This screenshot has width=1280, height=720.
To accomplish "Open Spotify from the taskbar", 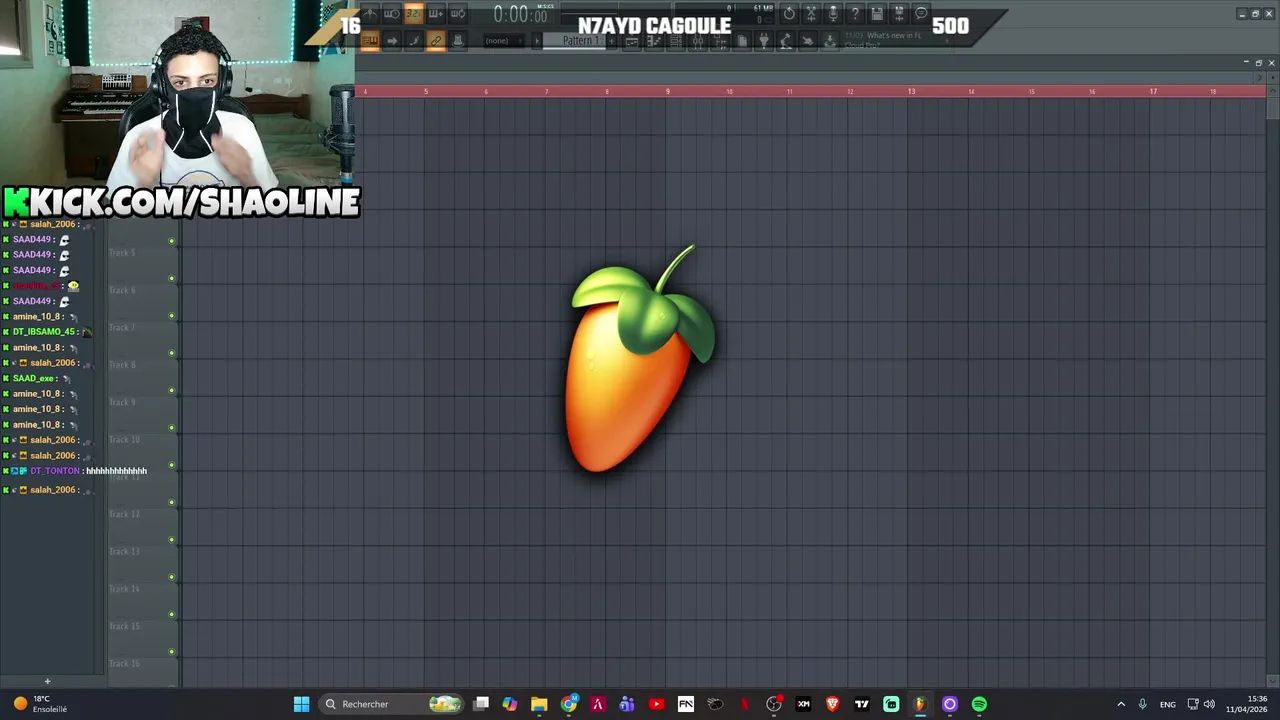I will pyautogui.click(x=979, y=704).
